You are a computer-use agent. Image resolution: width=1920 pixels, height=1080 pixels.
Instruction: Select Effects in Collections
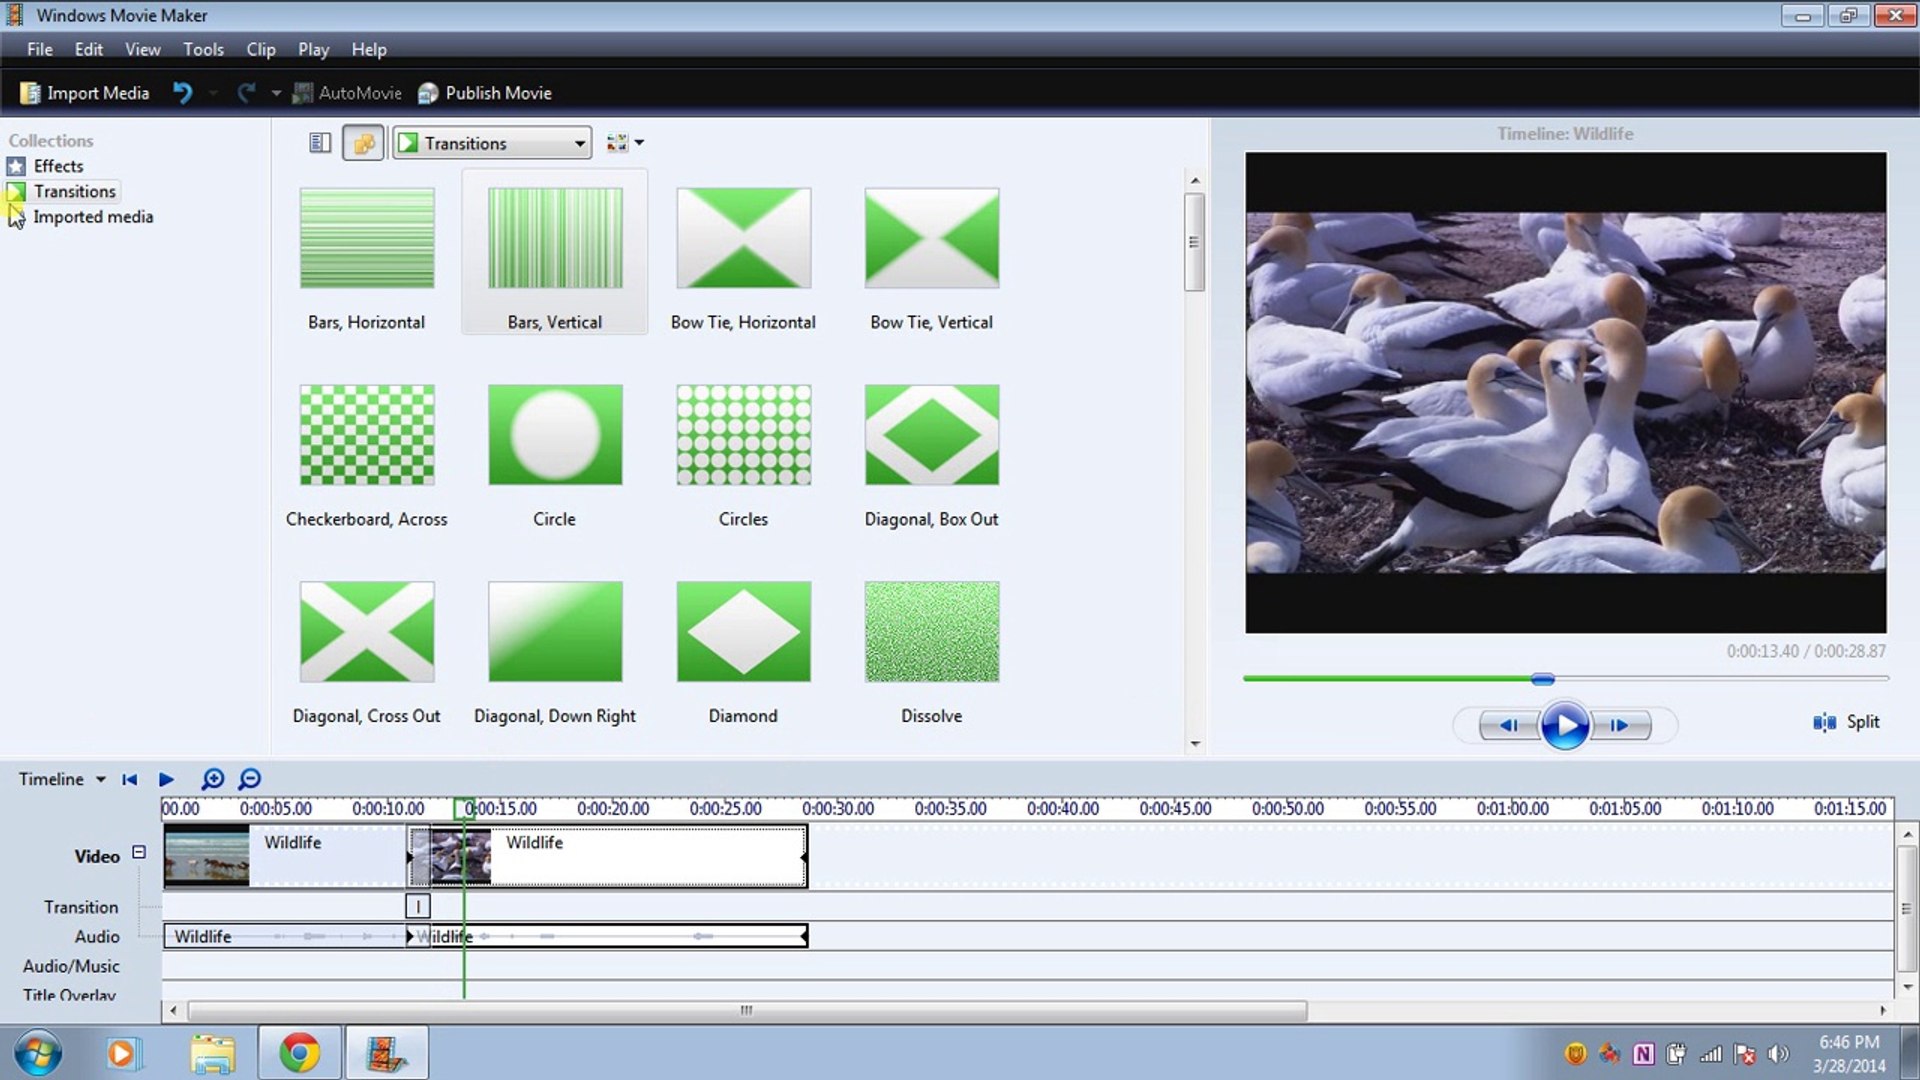[x=58, y=166]
